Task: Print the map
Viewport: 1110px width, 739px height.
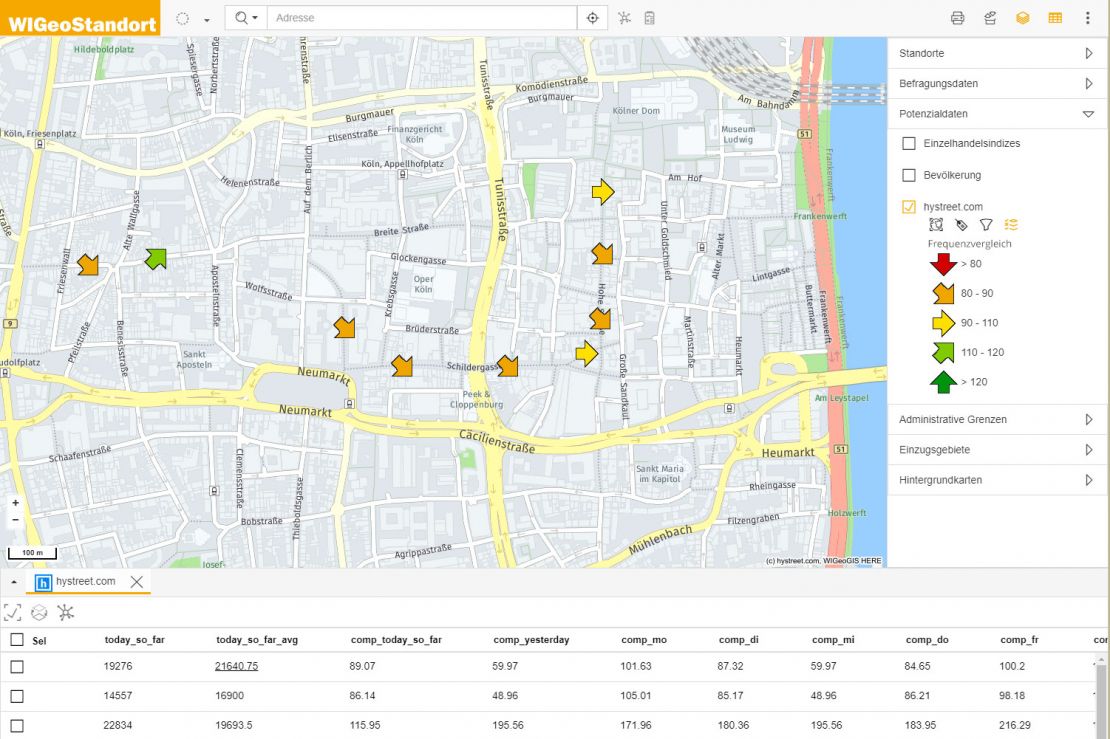Action: click(958, 18)
